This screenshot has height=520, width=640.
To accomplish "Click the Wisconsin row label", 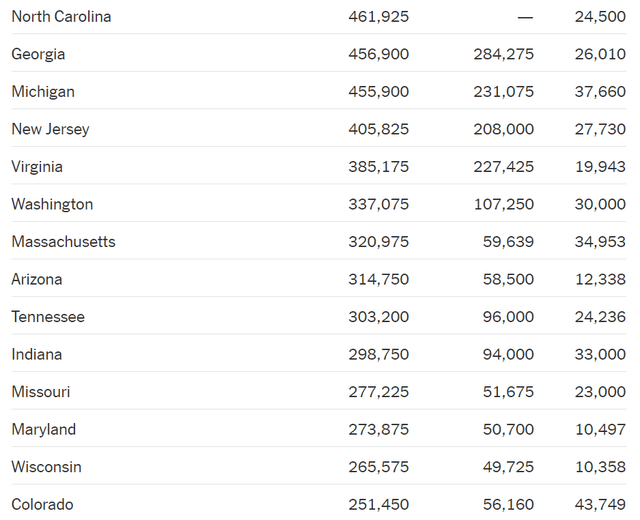I will 47,467.
